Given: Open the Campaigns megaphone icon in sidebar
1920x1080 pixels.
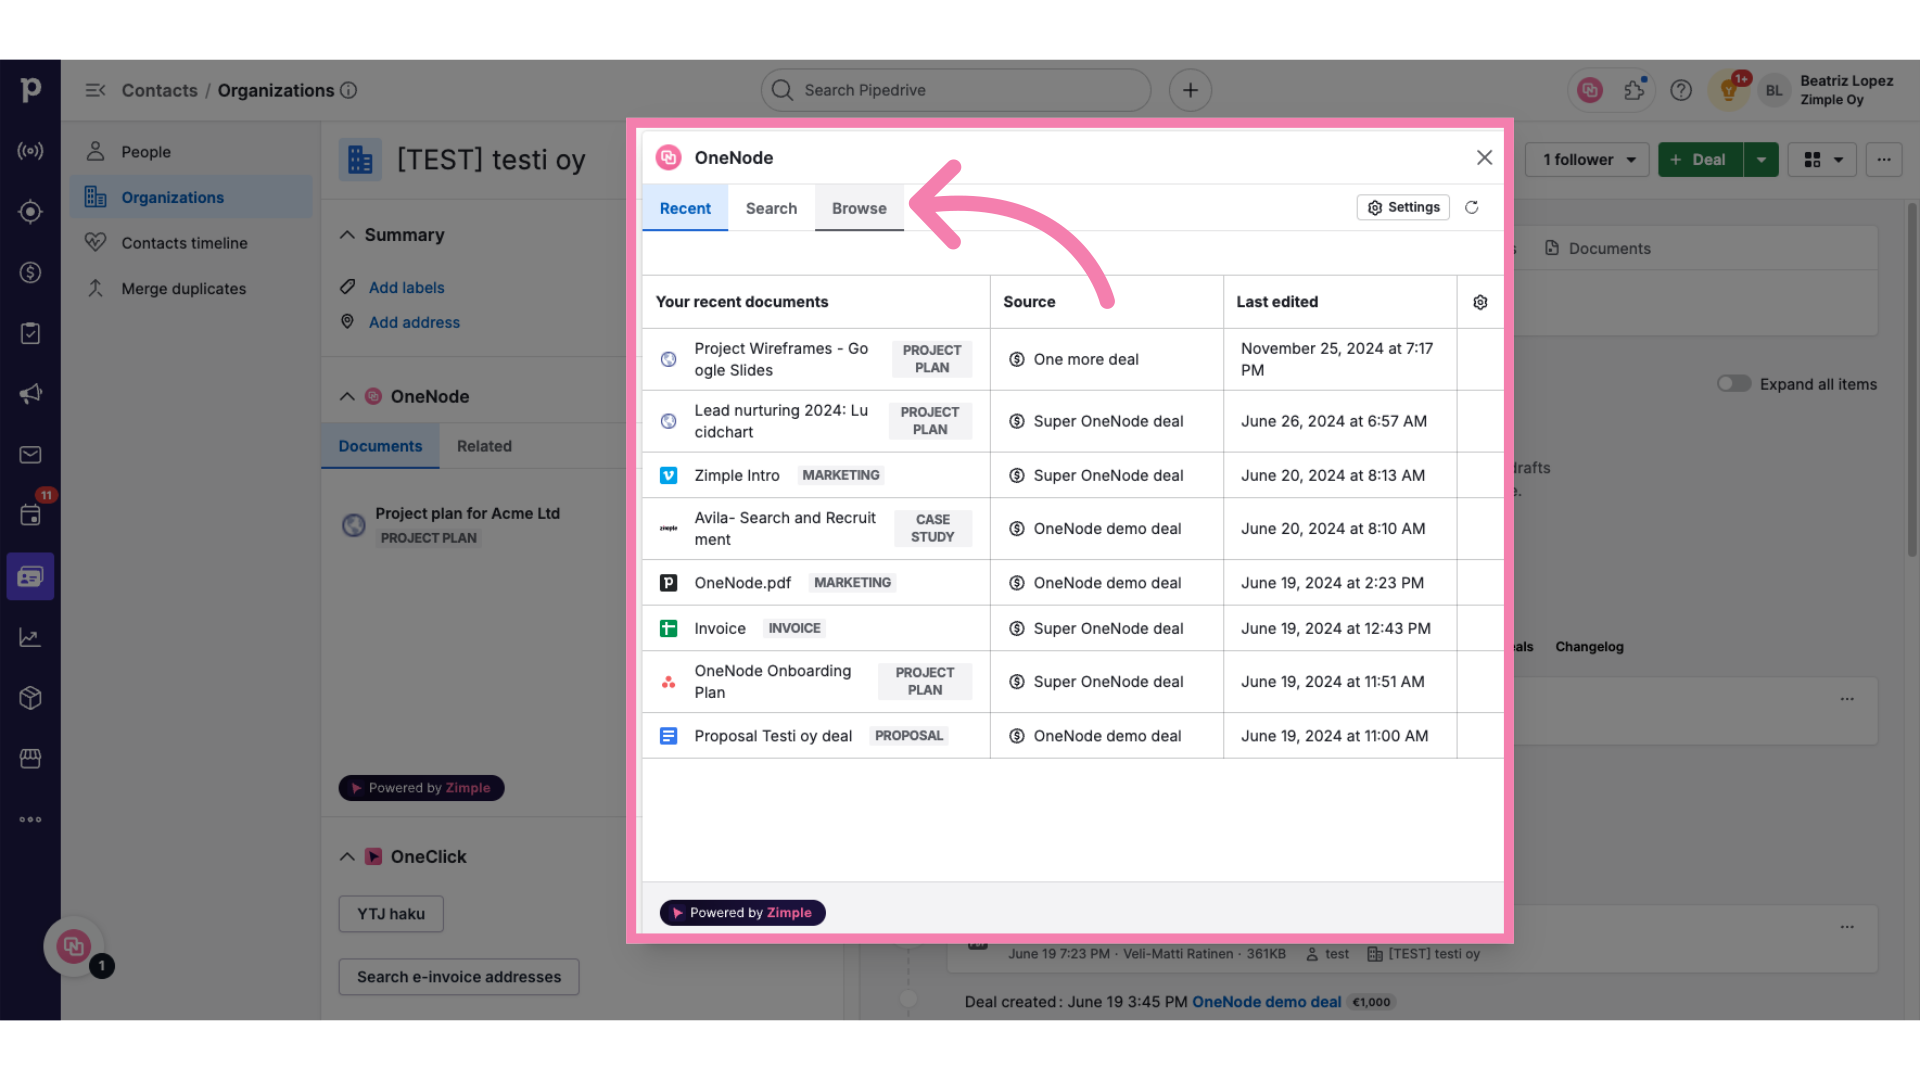Looking at the screenshot, I should 30,394.
